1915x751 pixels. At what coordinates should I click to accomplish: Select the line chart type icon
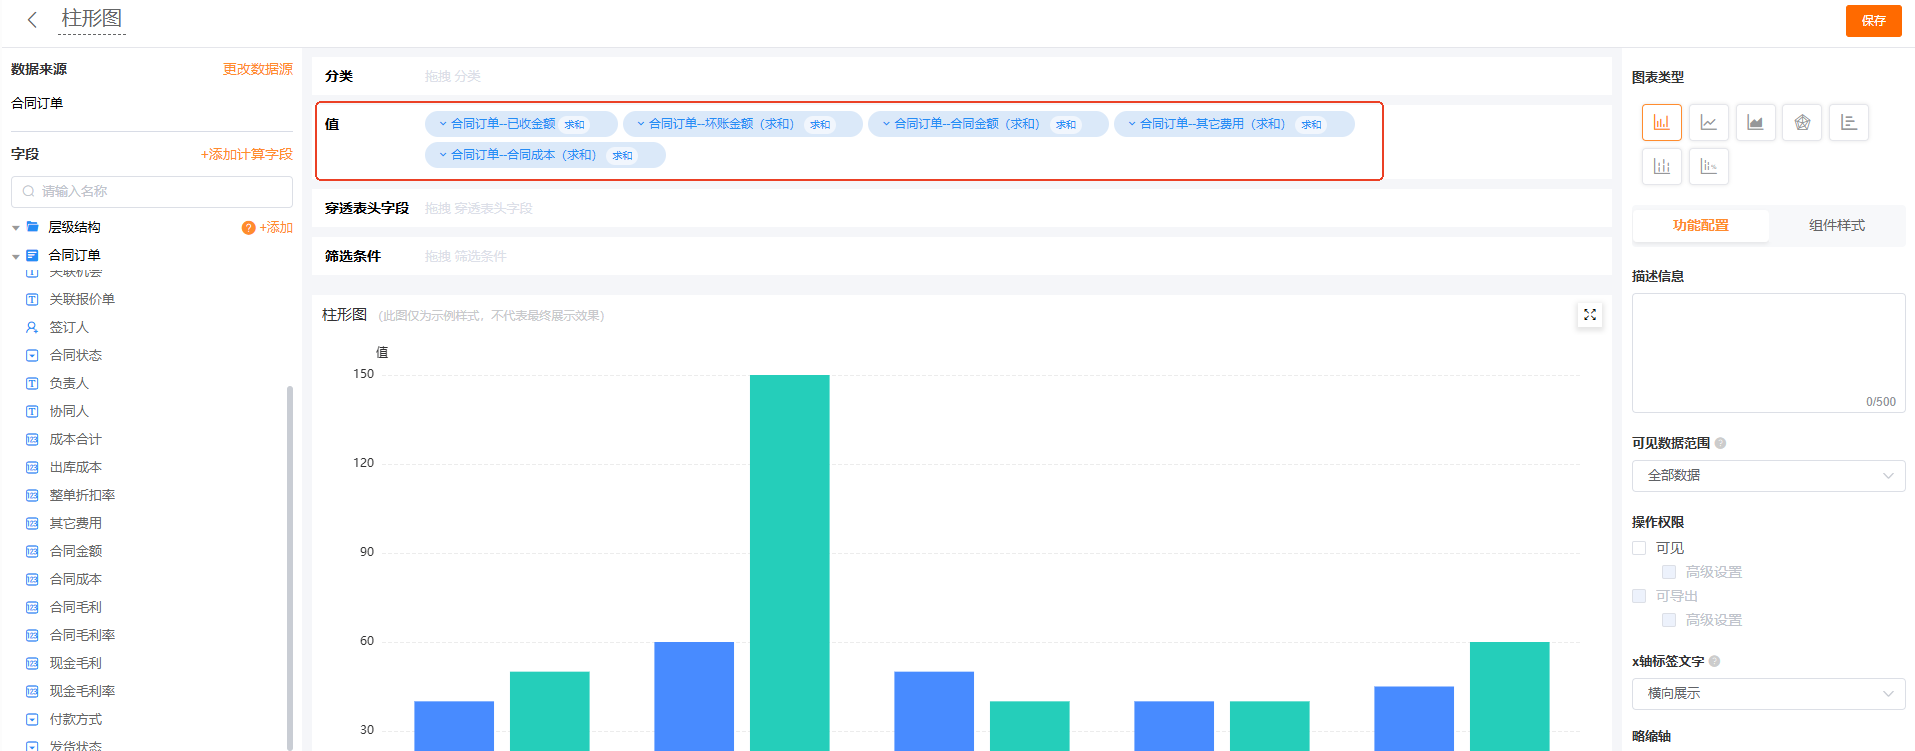1708,123
